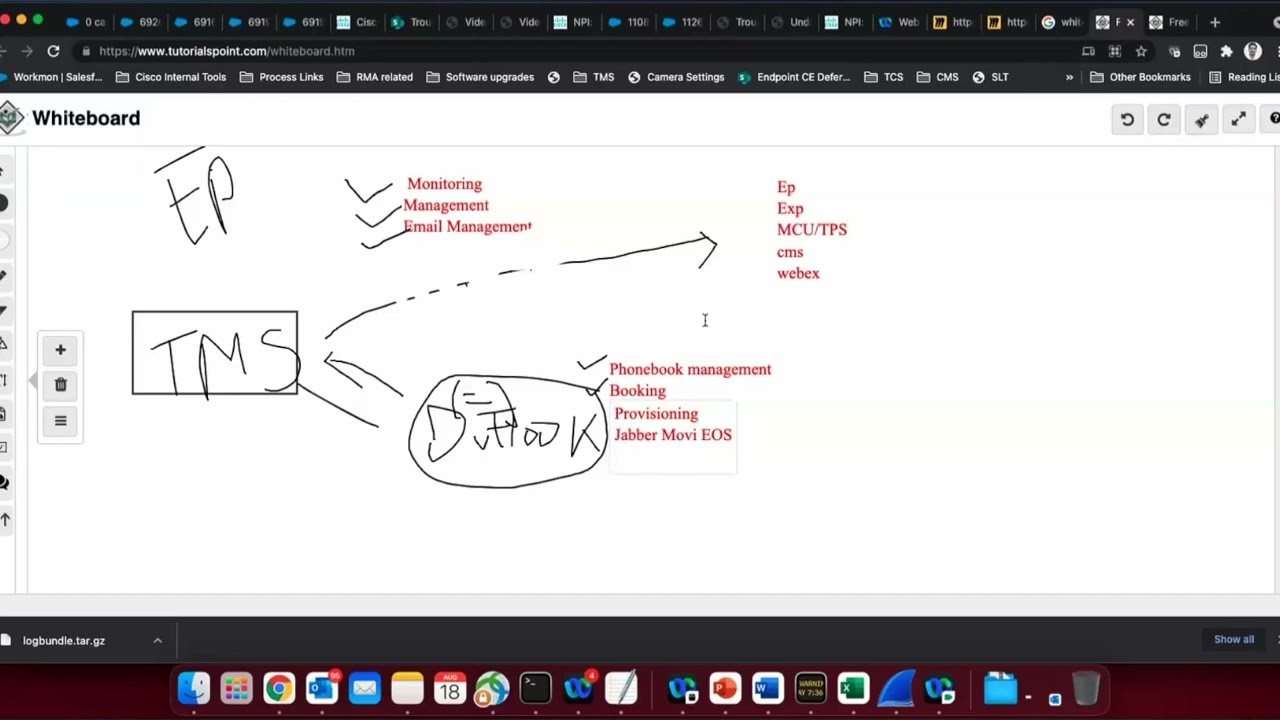Screen dimensions: 1280x720
Task: Open the logbundle.tar.gz downloaded file
Action: coord(64,641)
